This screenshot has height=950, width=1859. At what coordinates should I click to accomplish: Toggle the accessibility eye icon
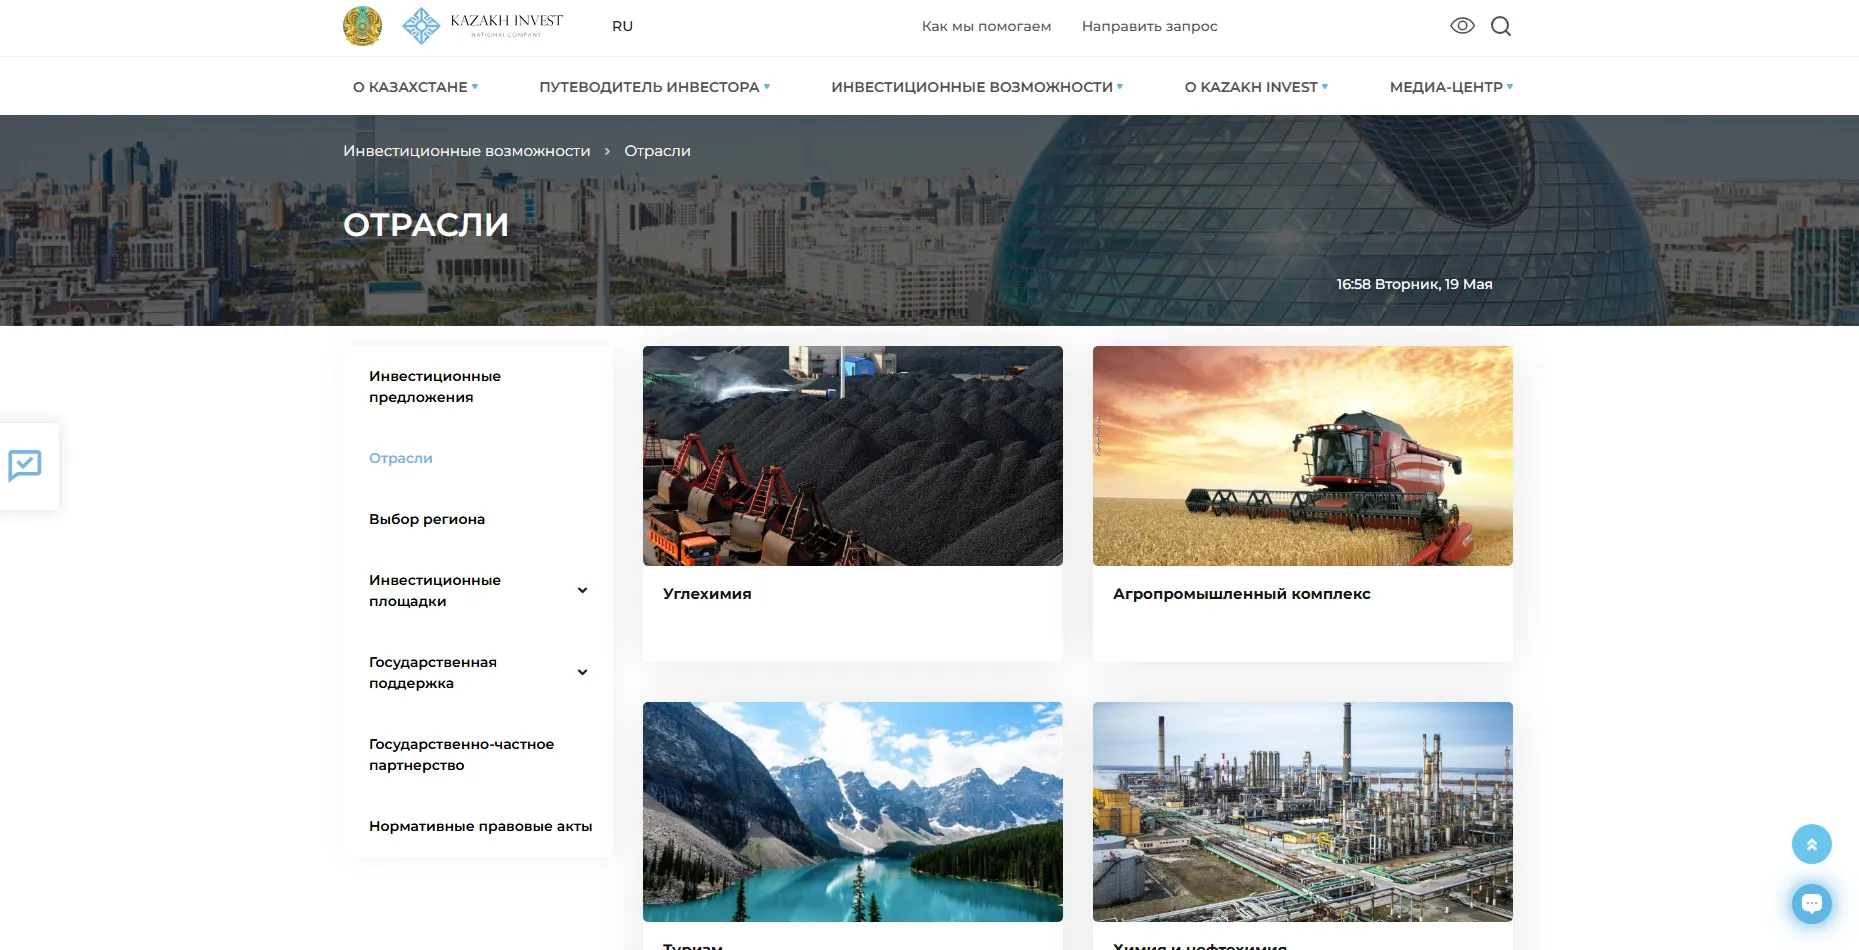point(1462,26)
